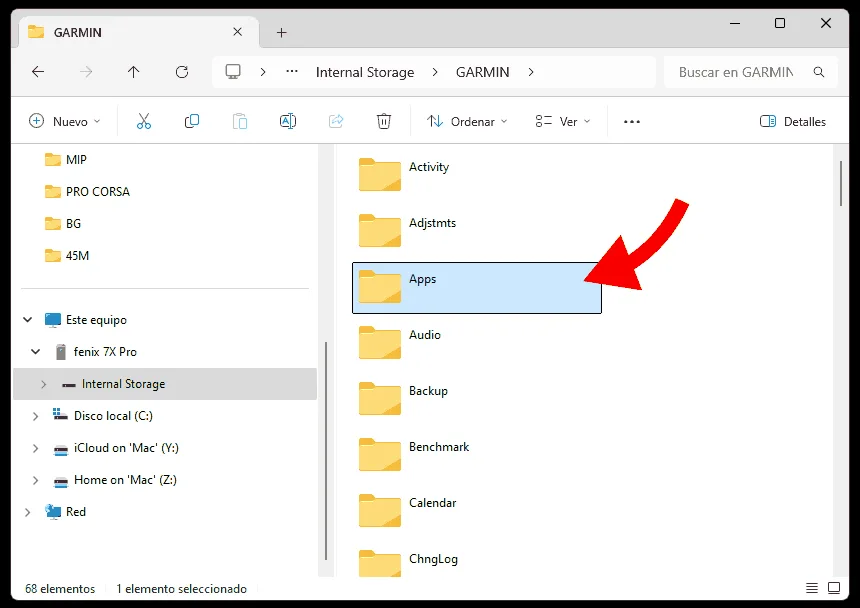Open a new tab with plus

(x=281, y=33)
